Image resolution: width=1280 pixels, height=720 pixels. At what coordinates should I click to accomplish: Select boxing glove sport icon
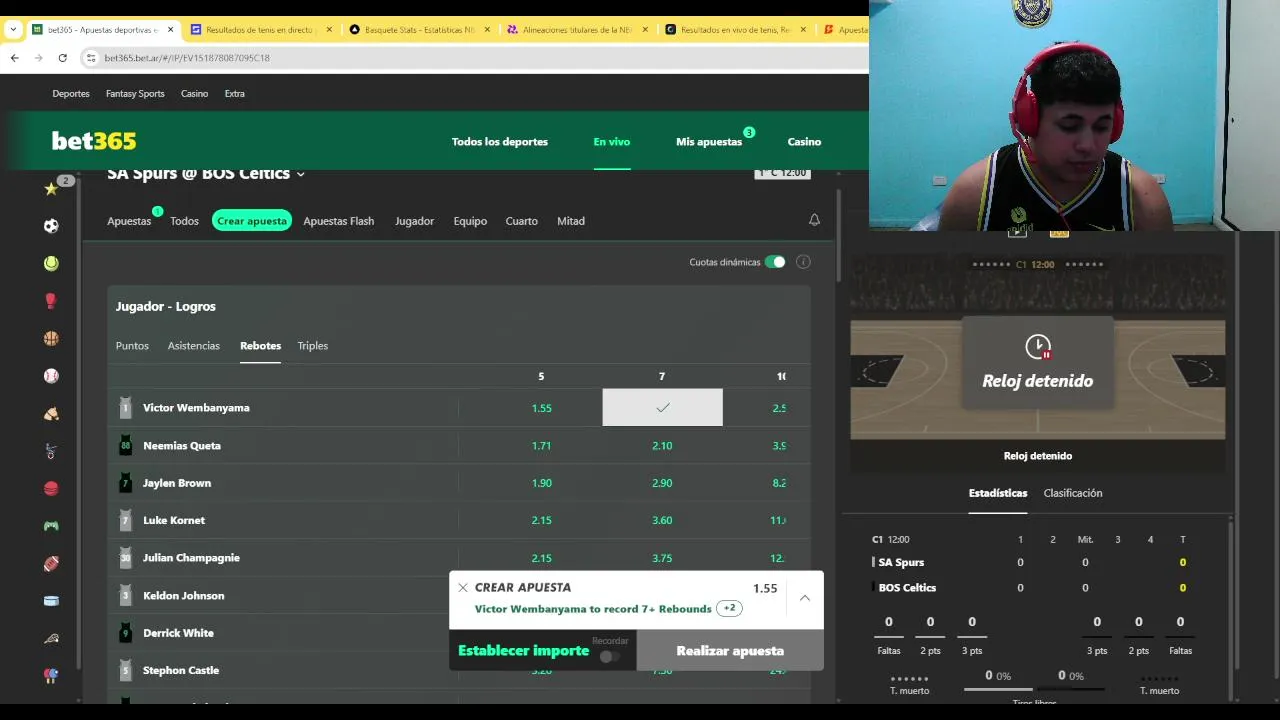(x=51, y=301)
